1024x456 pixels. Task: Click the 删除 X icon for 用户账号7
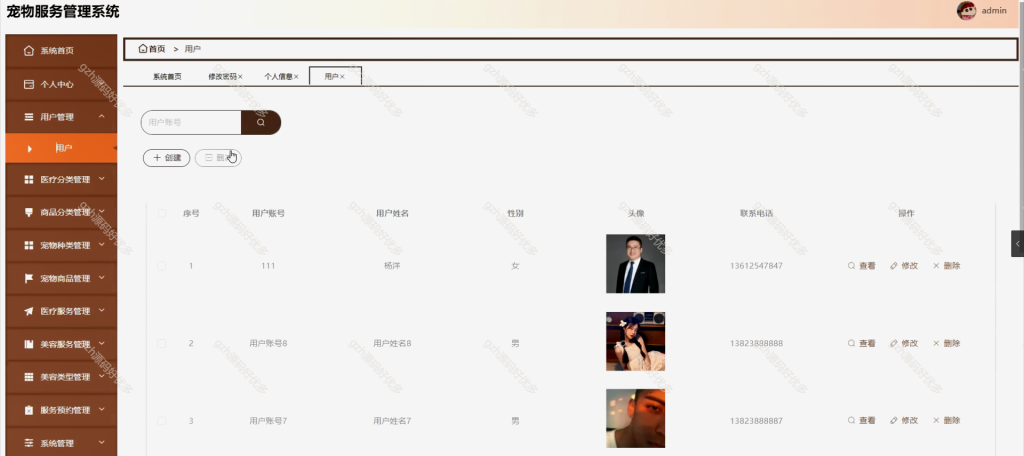coord(936,421)
